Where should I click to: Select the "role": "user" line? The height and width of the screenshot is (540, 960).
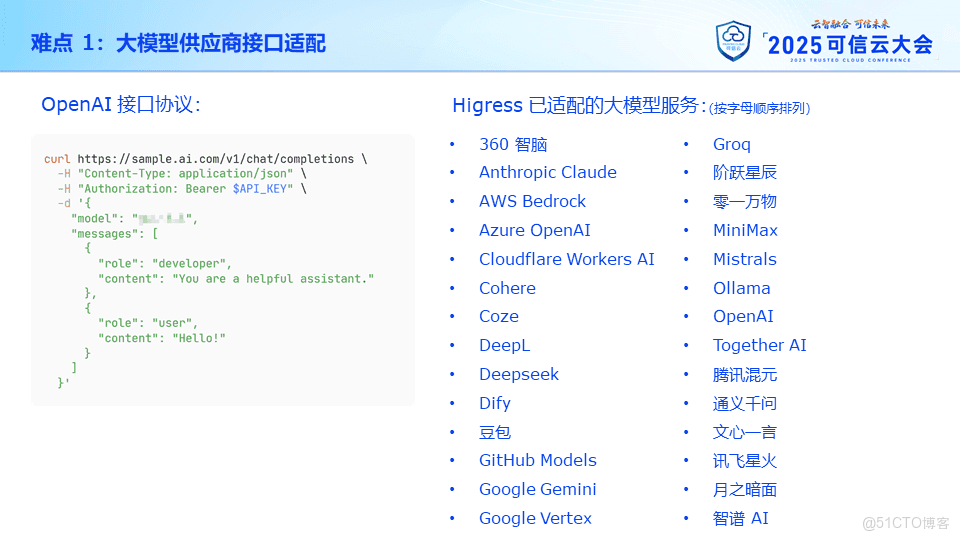[x=148, y=323]
